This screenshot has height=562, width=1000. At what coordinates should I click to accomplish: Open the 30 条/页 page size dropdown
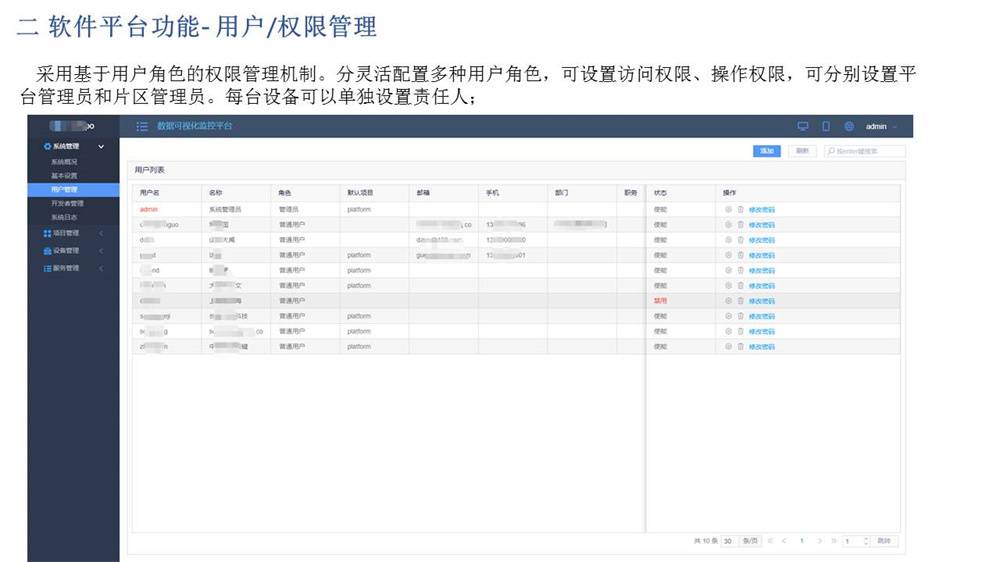click(x=740, y=541)
